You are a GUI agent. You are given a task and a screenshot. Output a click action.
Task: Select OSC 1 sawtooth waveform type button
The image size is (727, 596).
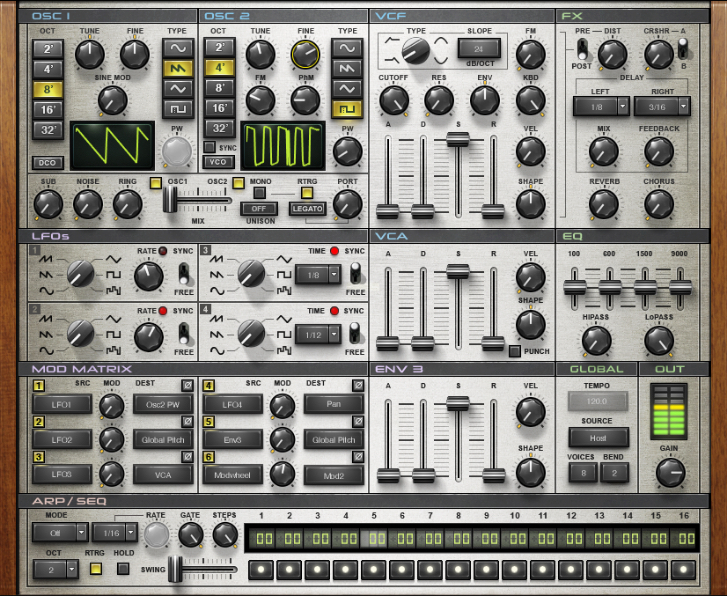(178, 68)
